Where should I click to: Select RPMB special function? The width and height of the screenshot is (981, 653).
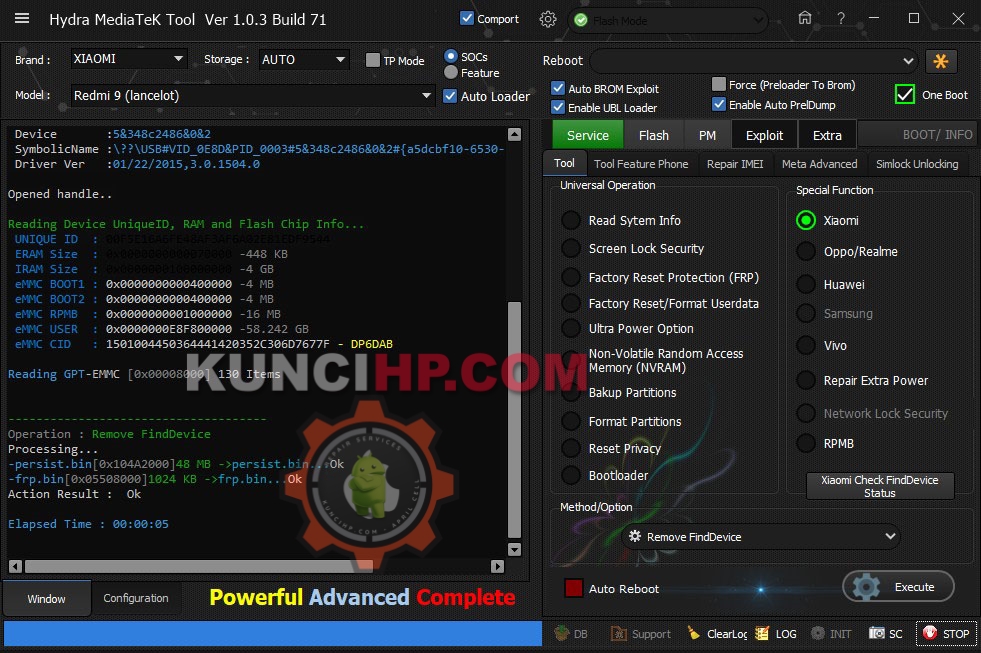coord(806,443)
